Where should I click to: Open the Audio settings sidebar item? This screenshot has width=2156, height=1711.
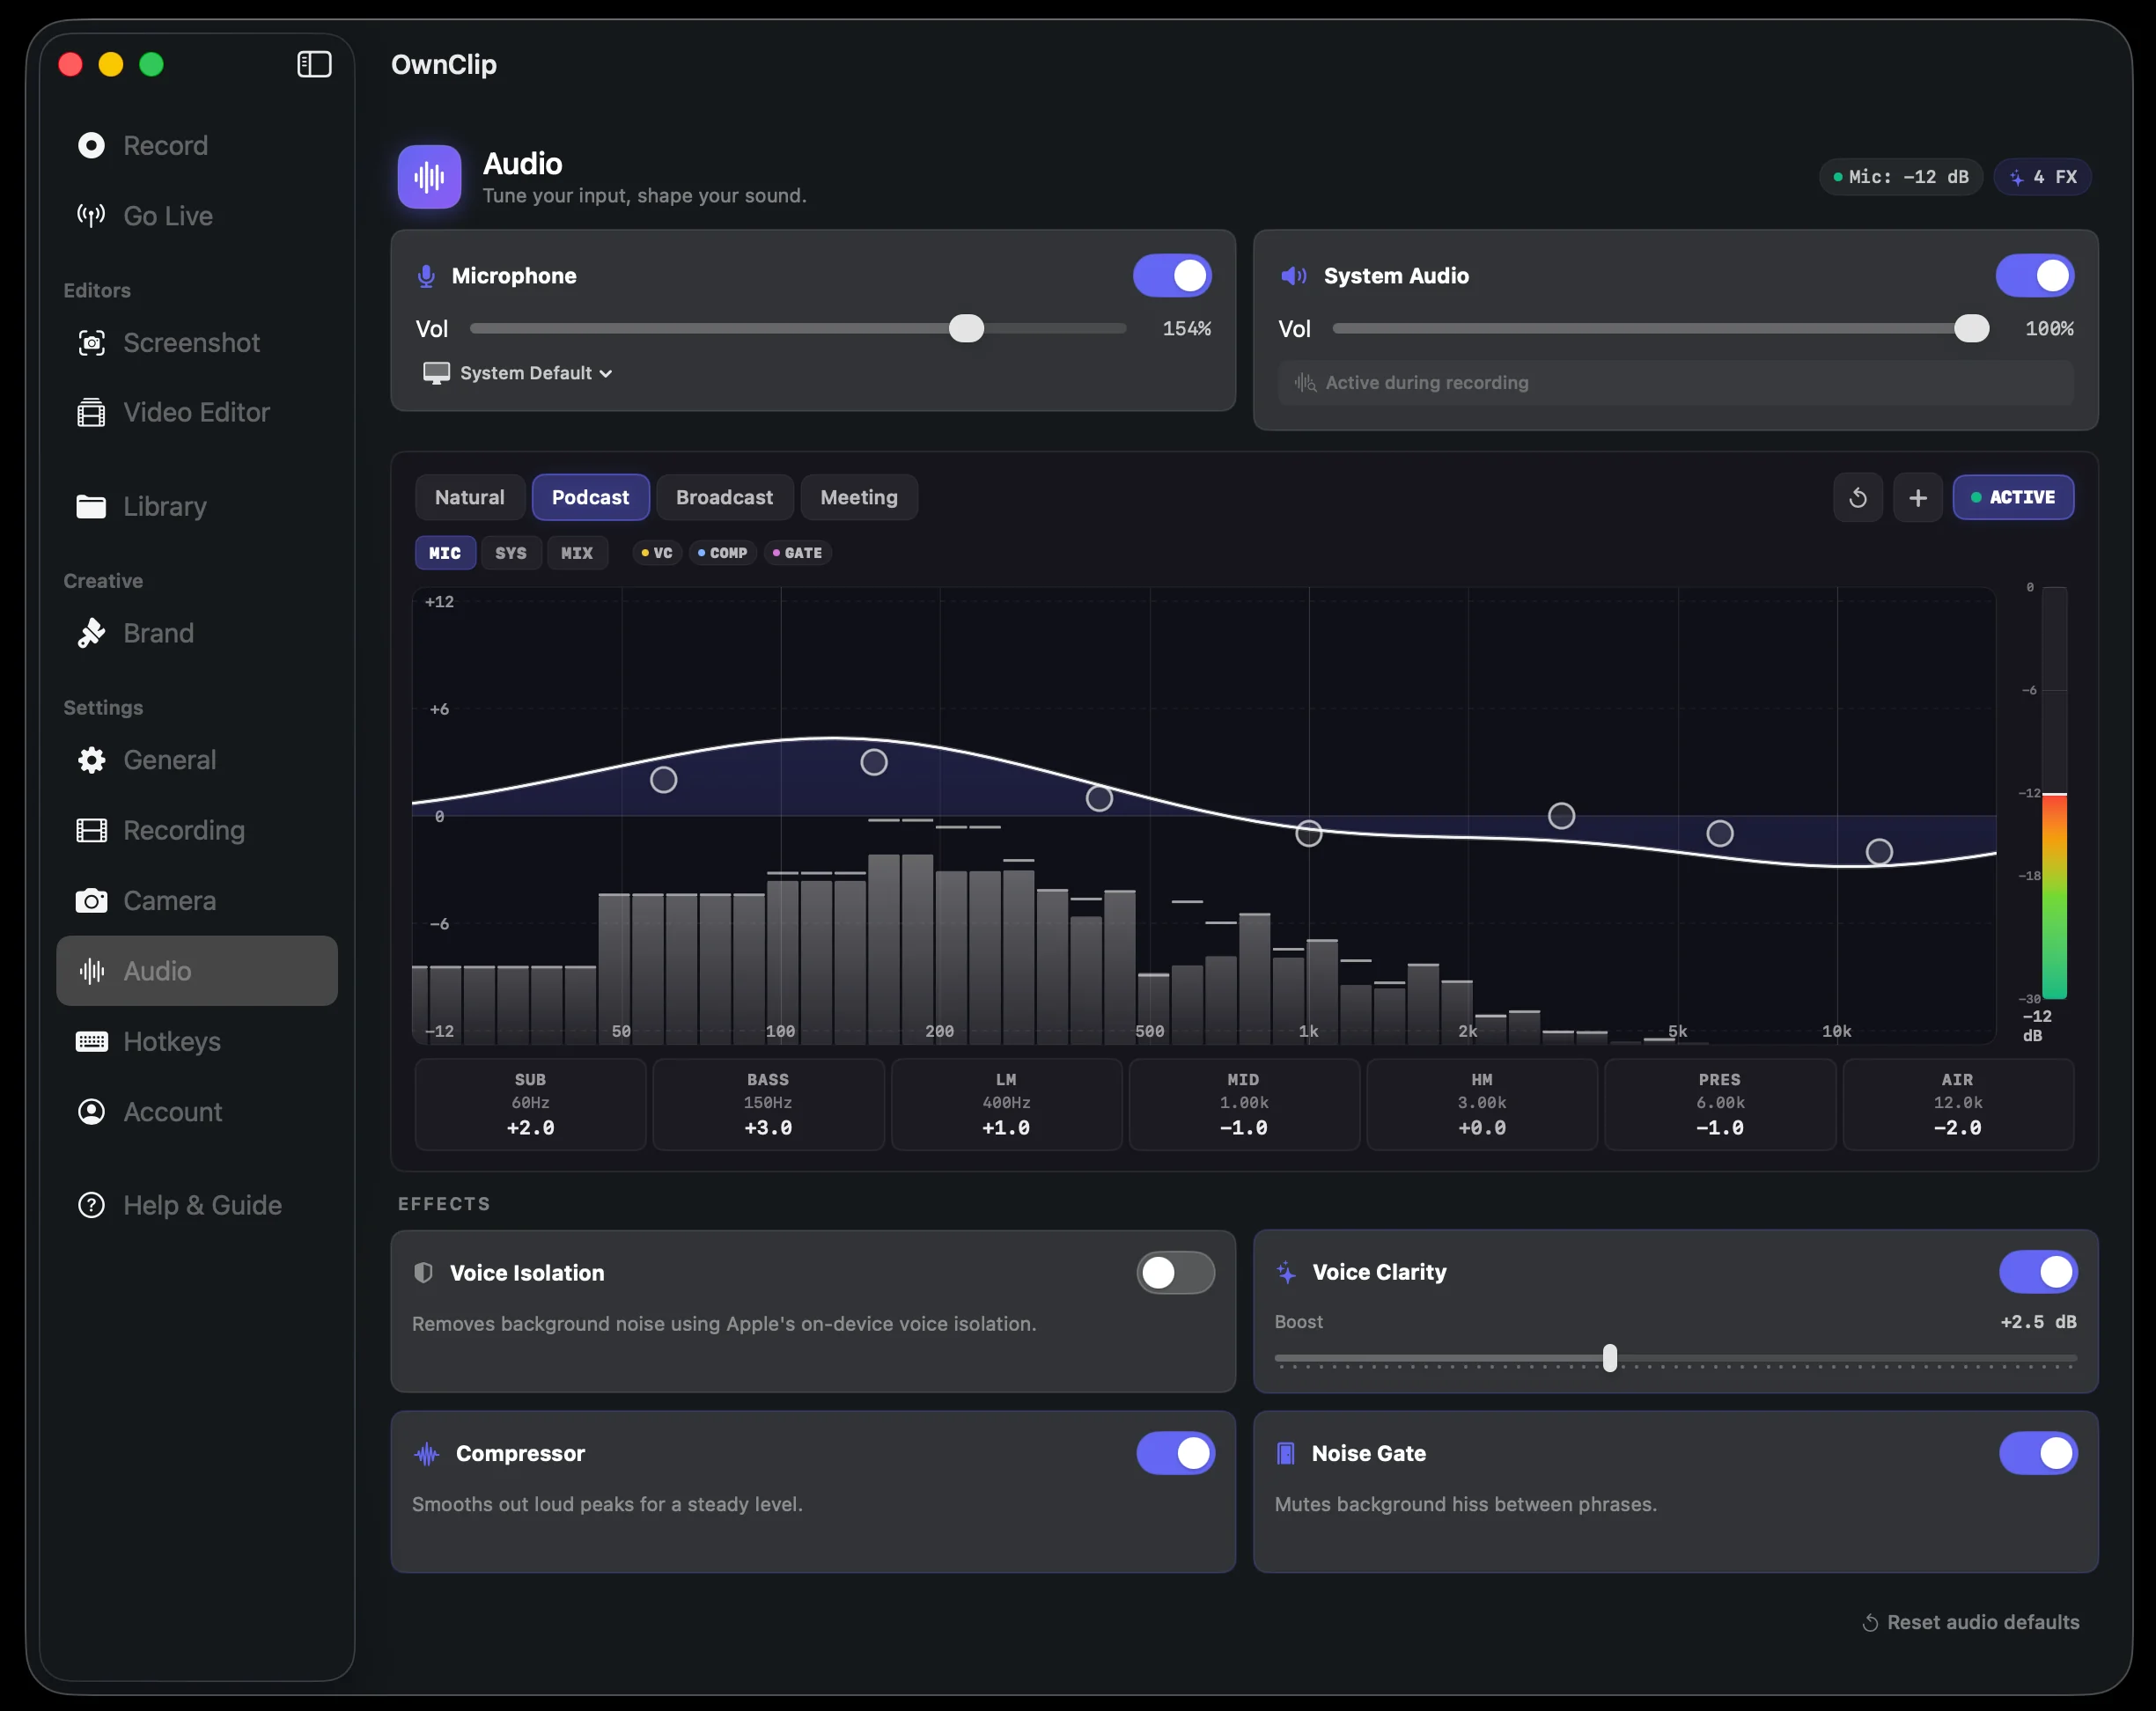click(x=197, y=971)
